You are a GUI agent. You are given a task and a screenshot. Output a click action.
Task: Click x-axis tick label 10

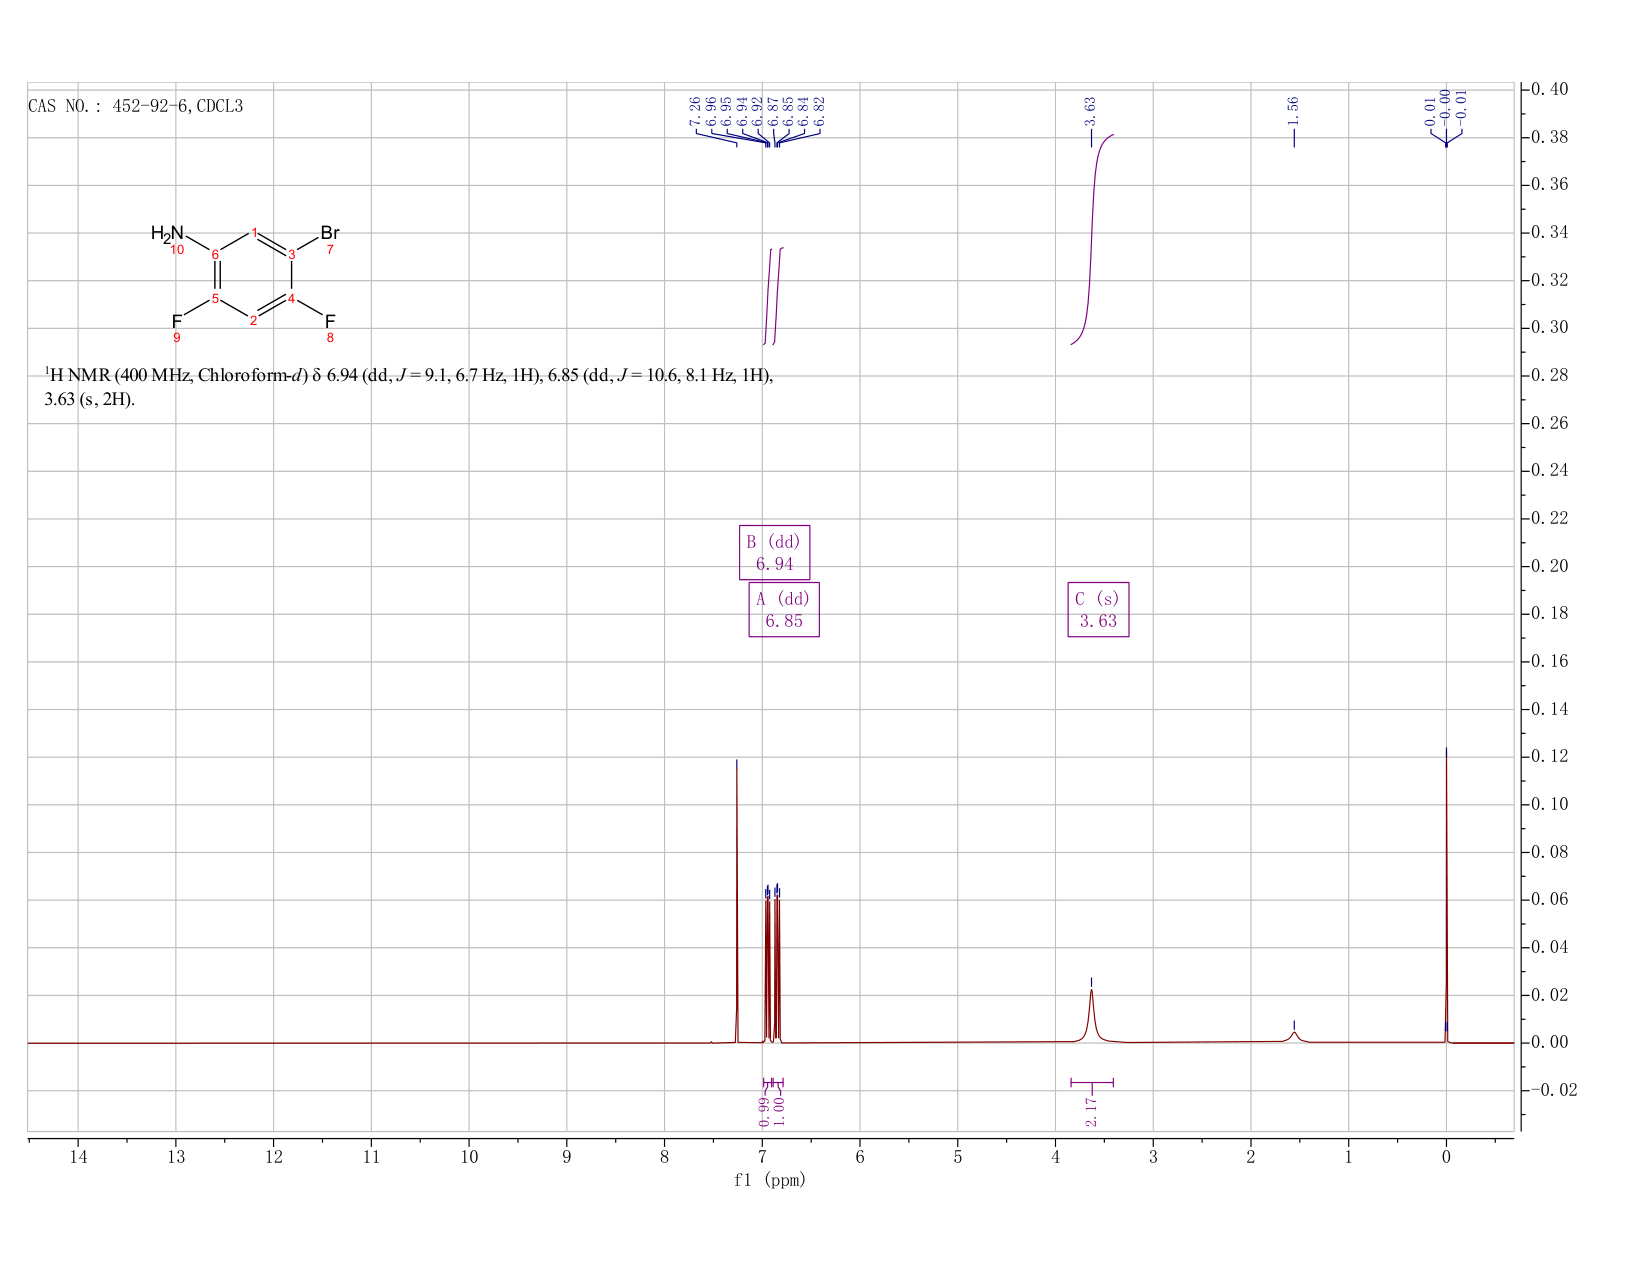pos(469,1158)
